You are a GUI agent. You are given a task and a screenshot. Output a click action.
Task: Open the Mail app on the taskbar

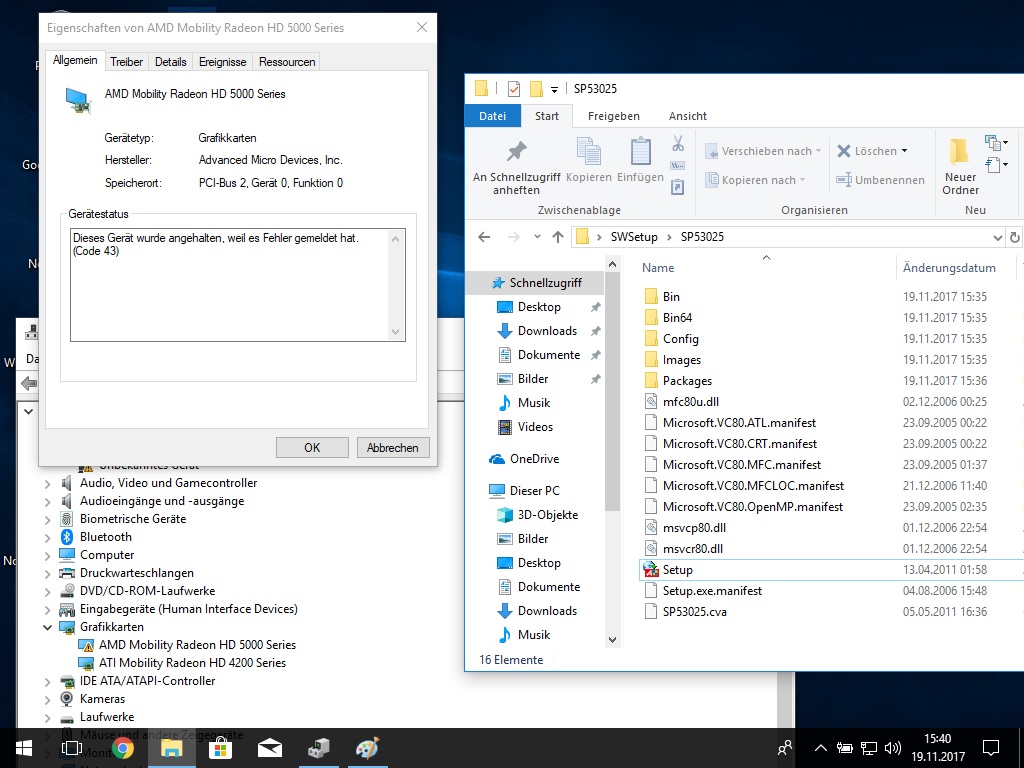[270, 748]
